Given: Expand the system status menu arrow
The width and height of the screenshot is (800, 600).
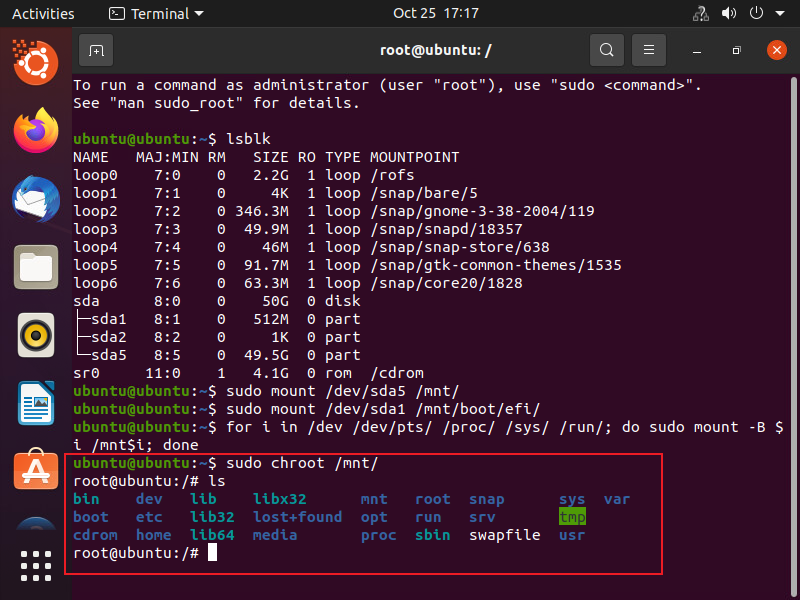Looking at the screenshot, I should 781,14.
